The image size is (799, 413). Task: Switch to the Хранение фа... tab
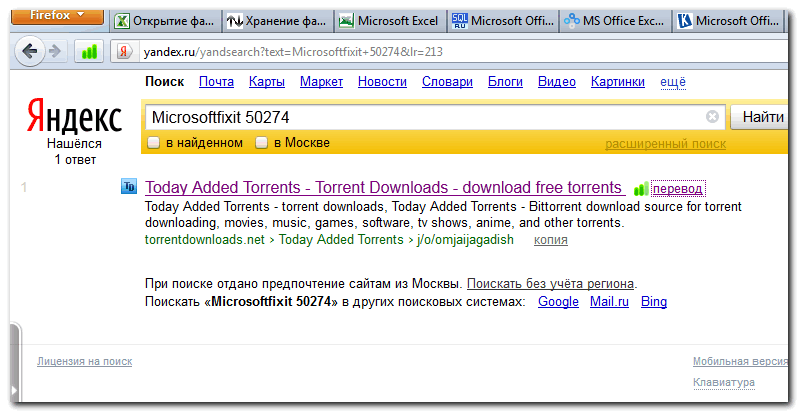278,21
